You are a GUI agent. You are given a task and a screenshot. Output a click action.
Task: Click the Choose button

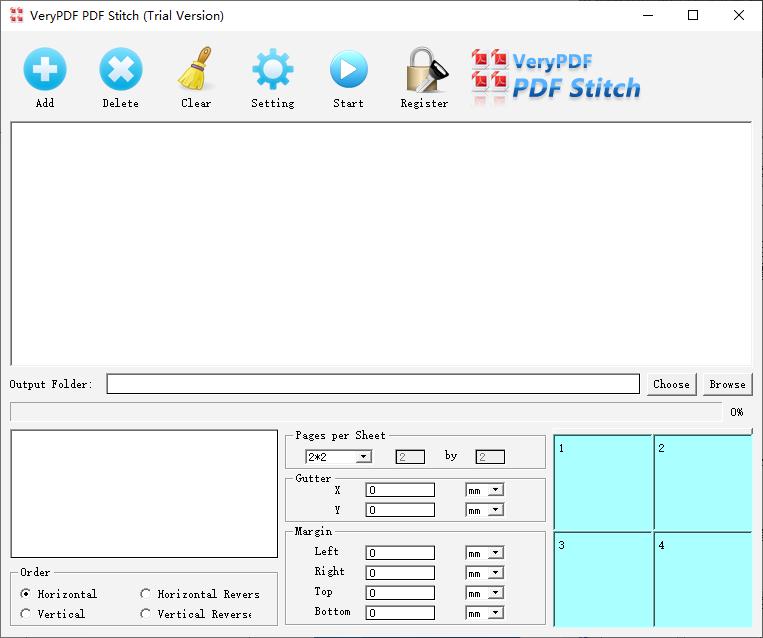coord(672,384)
